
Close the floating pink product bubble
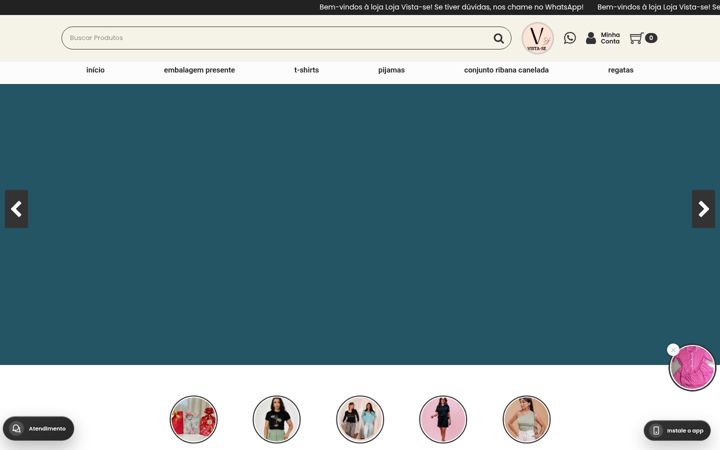pos(673,350)
